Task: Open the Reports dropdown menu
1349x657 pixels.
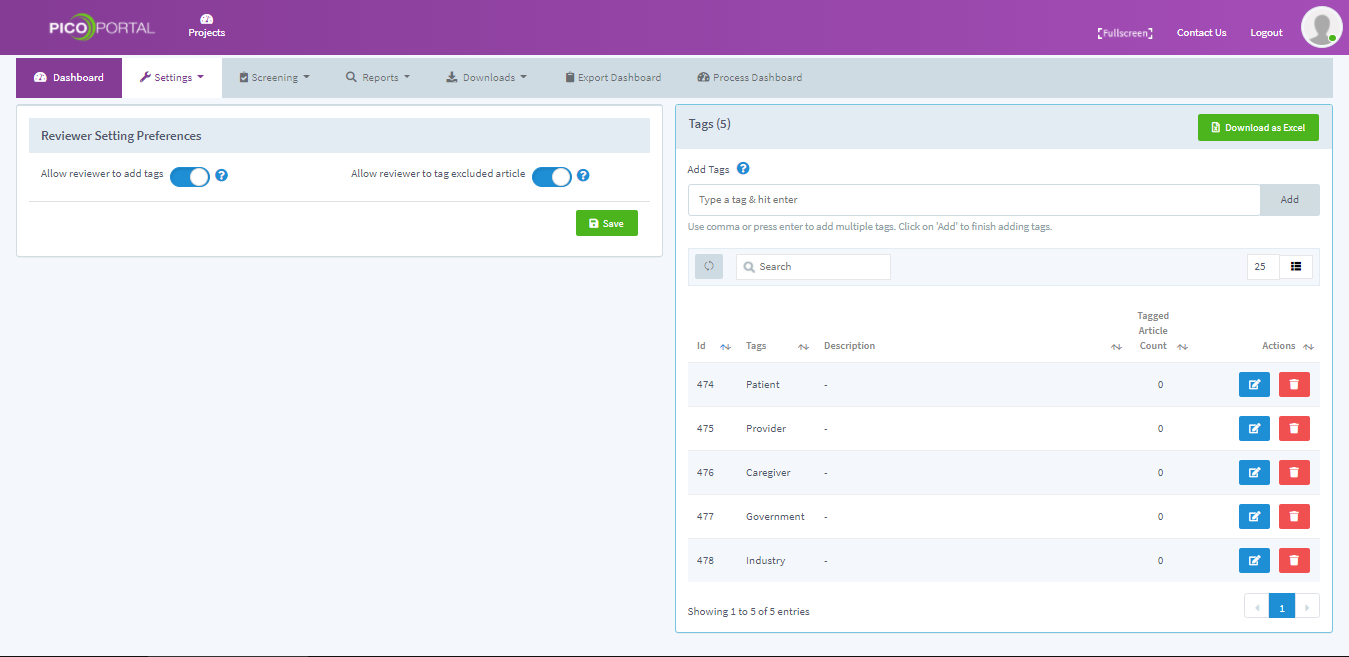Action: (x=378, y=77)
